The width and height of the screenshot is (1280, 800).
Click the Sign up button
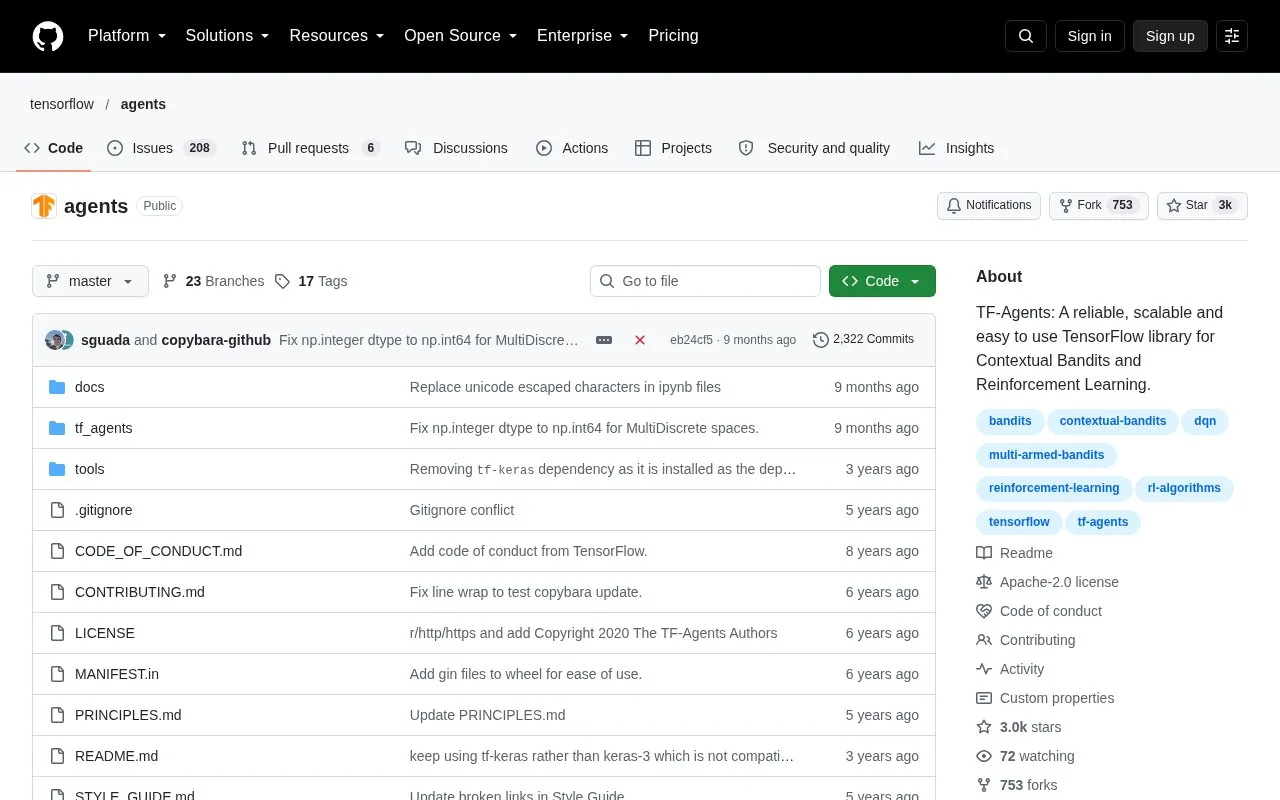click(1170, 36)
